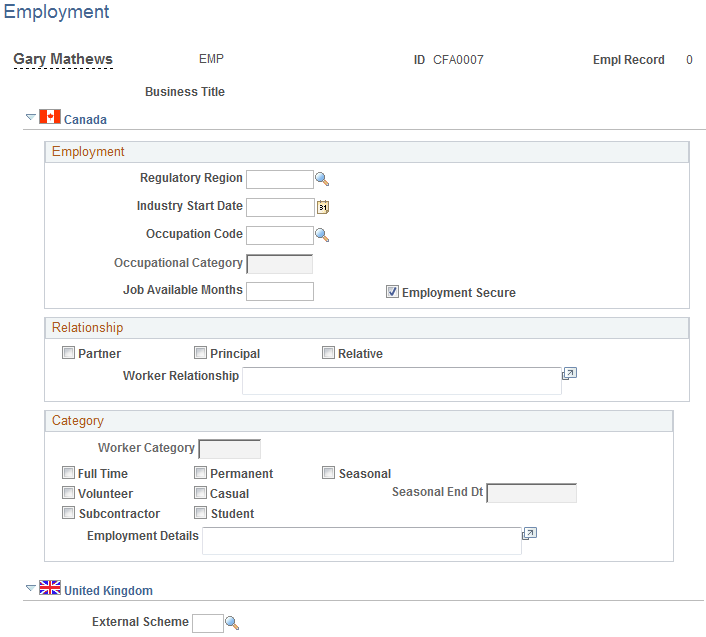Enable the Seasonal checkbox

point(328,473)
